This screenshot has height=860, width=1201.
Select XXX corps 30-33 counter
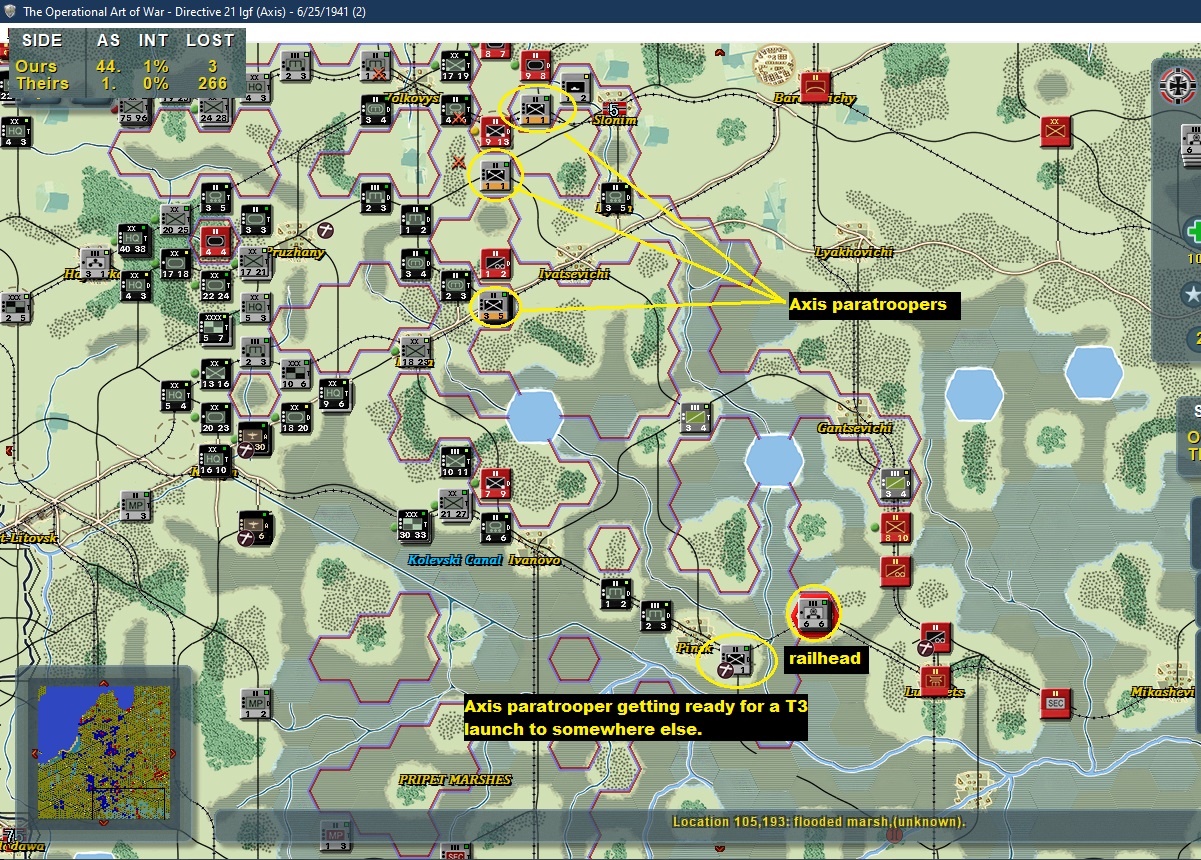coord(414,526)
